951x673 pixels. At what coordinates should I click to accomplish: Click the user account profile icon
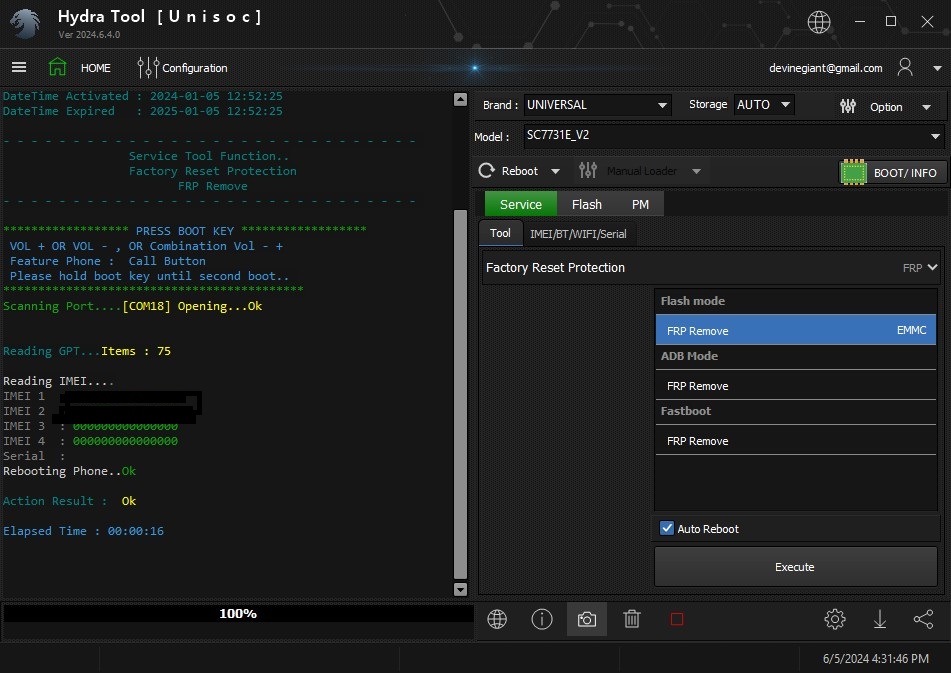tap(905, 67)
